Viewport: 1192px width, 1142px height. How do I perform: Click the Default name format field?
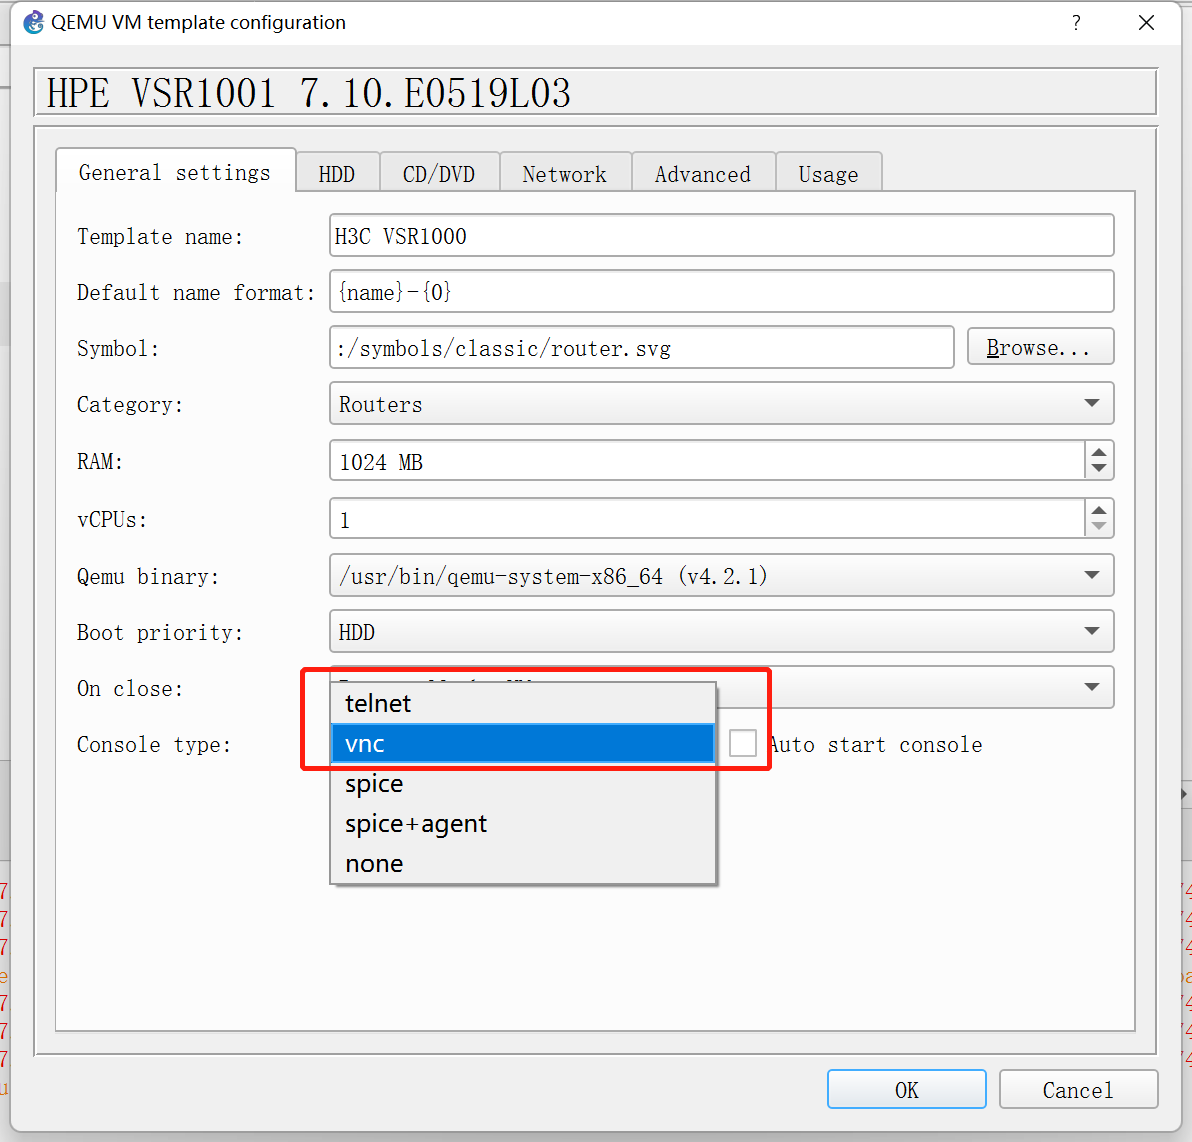721,291
